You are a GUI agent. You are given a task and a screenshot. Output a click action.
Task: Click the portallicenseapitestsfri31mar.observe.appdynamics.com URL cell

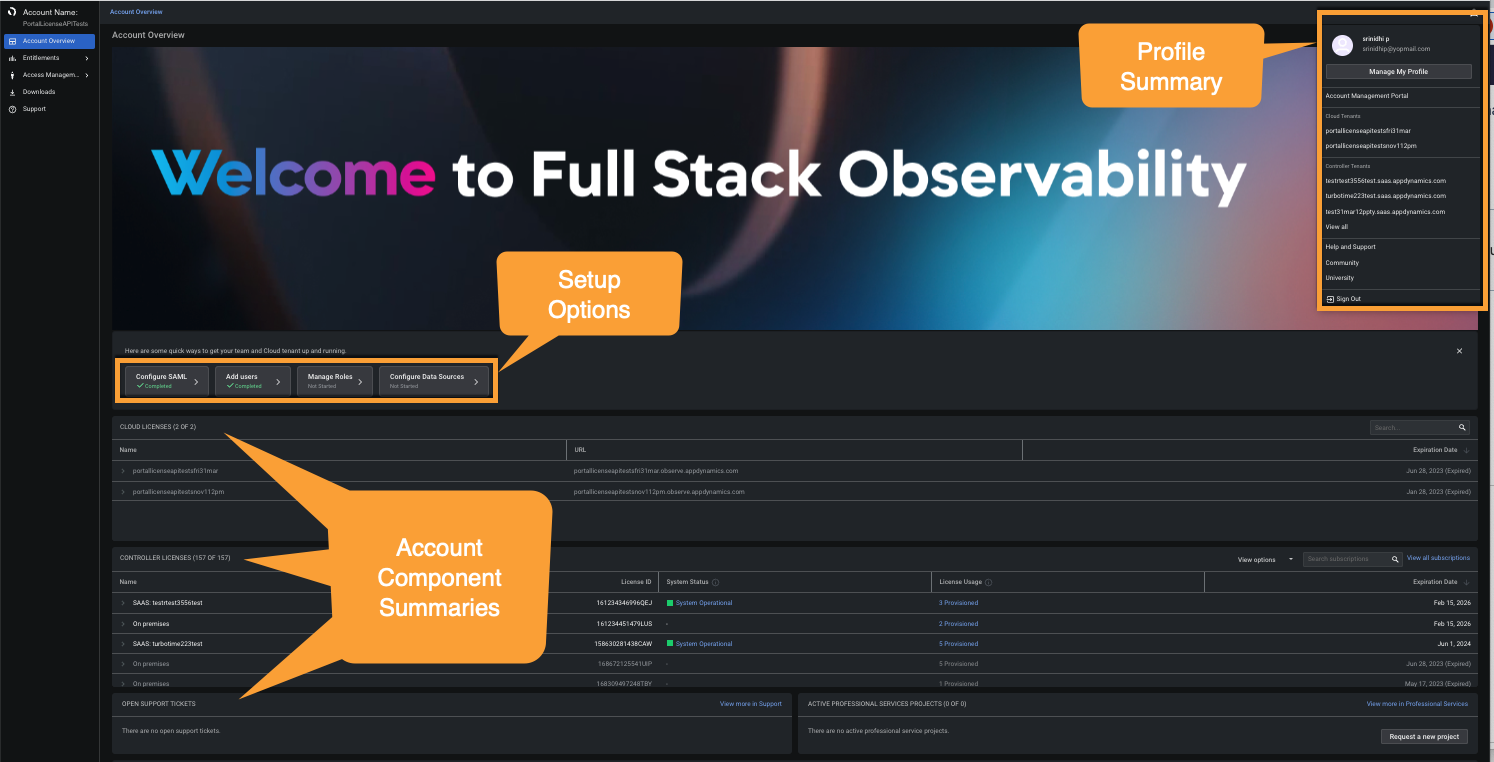pyautogui.click(x=656, y=471)
